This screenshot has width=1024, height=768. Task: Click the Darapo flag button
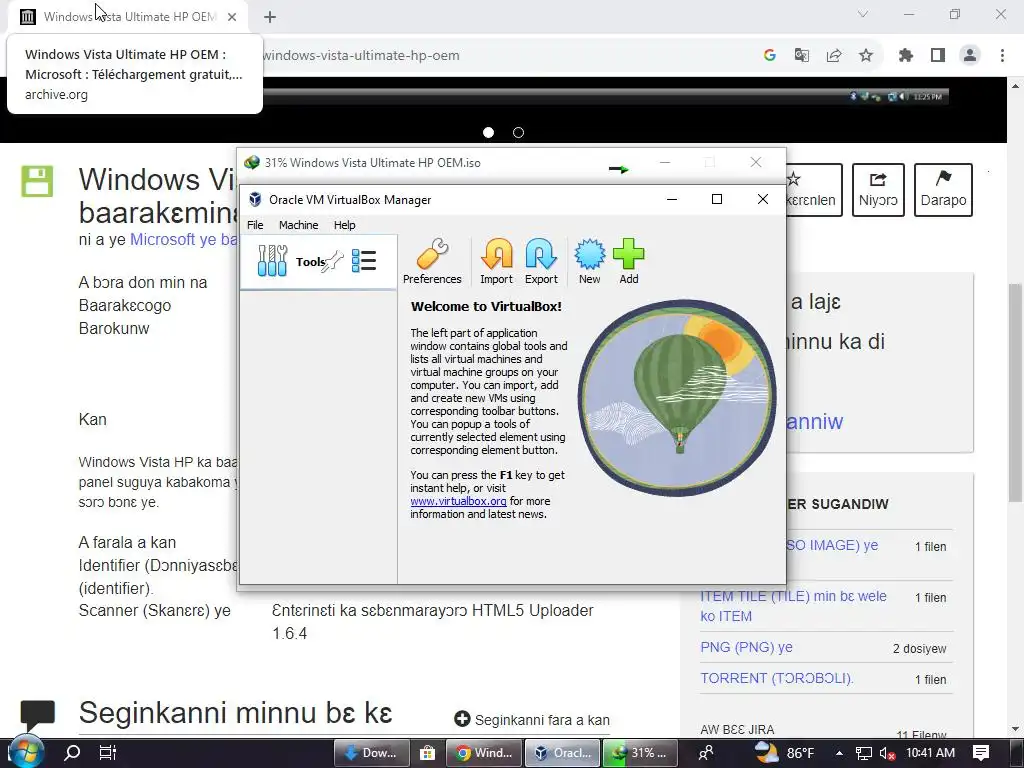coord(943,189)
